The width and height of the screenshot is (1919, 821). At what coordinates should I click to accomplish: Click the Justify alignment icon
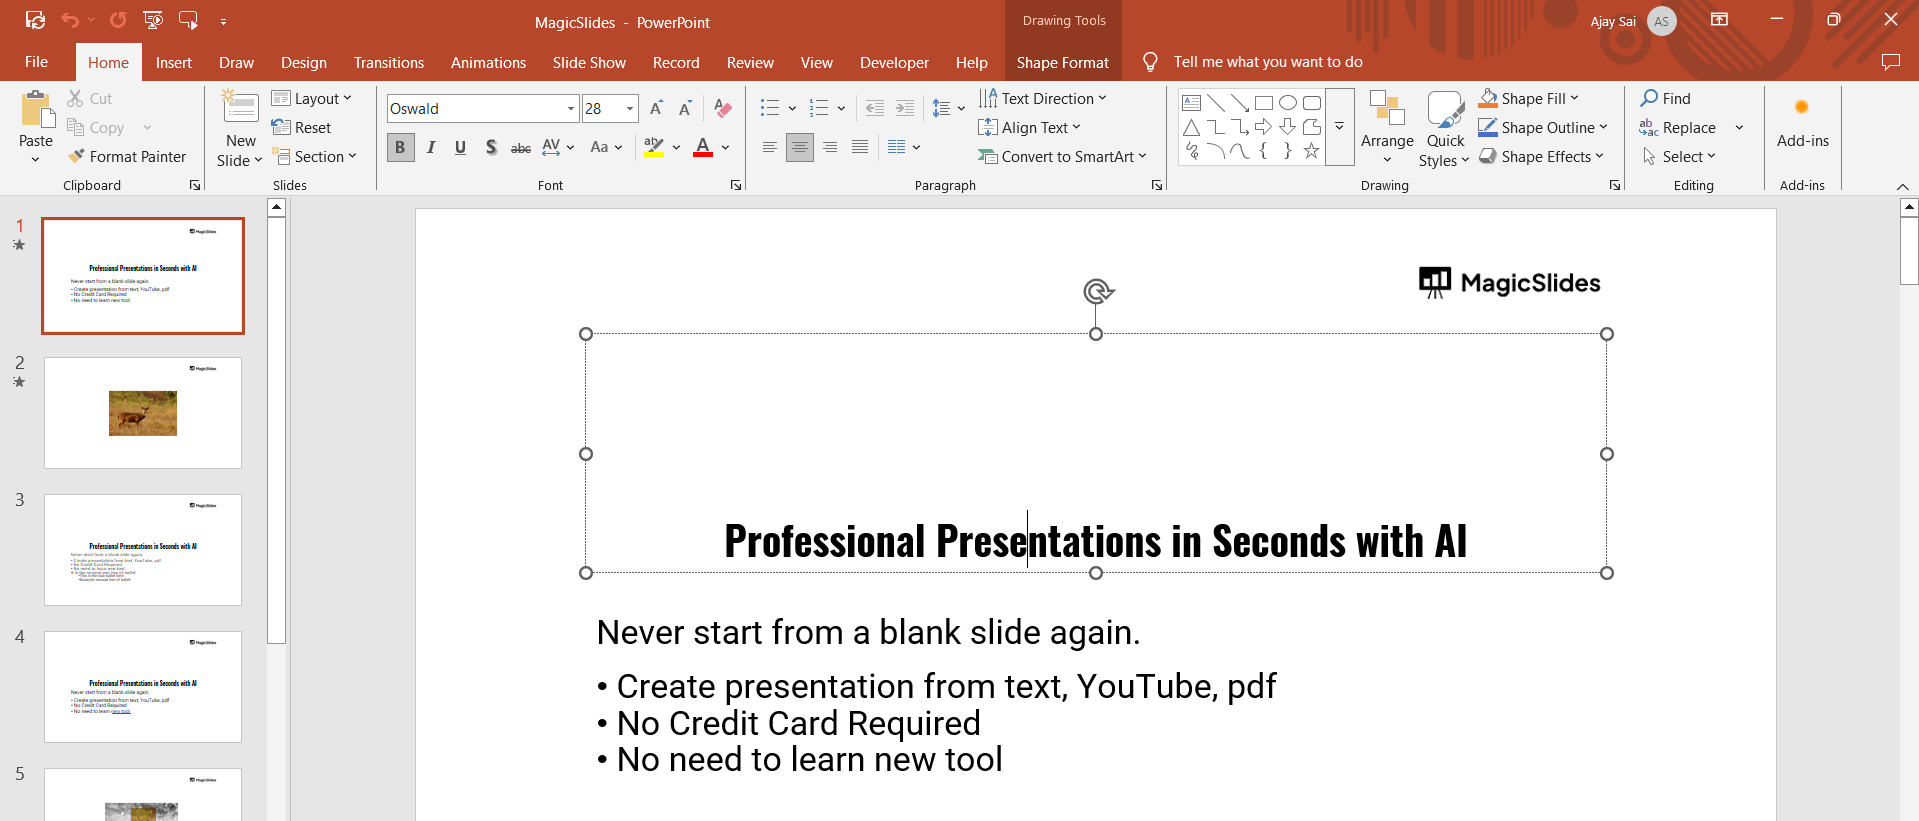tap(859, 148)
